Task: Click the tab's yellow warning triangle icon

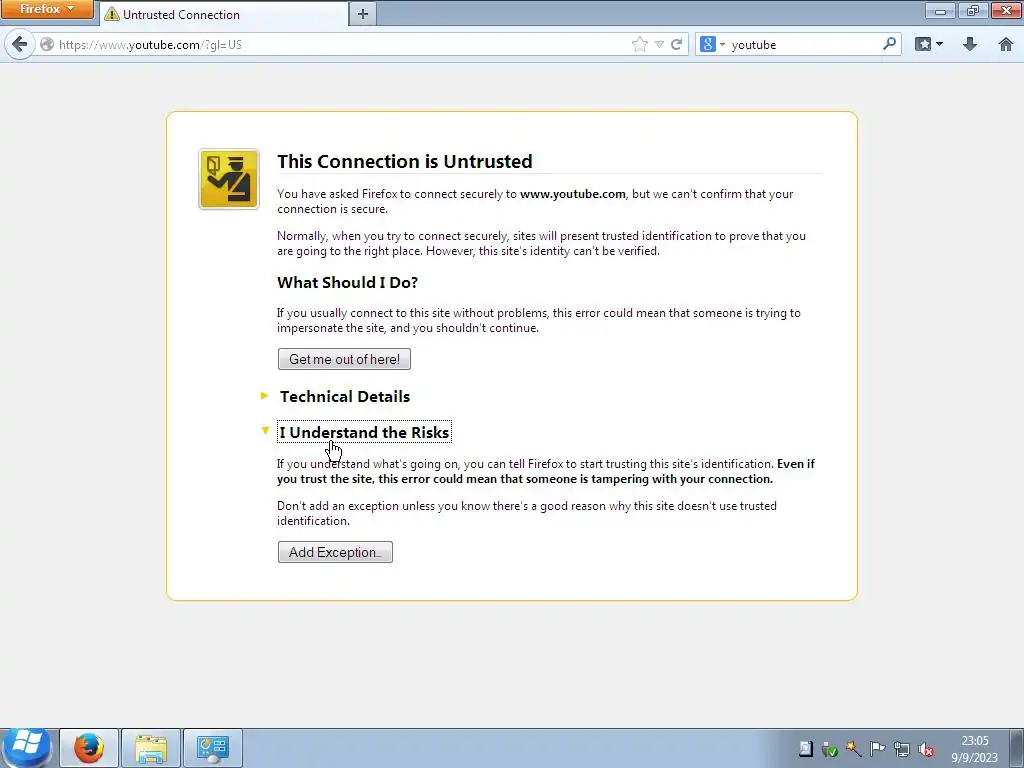Action: (x=112, y=14)
